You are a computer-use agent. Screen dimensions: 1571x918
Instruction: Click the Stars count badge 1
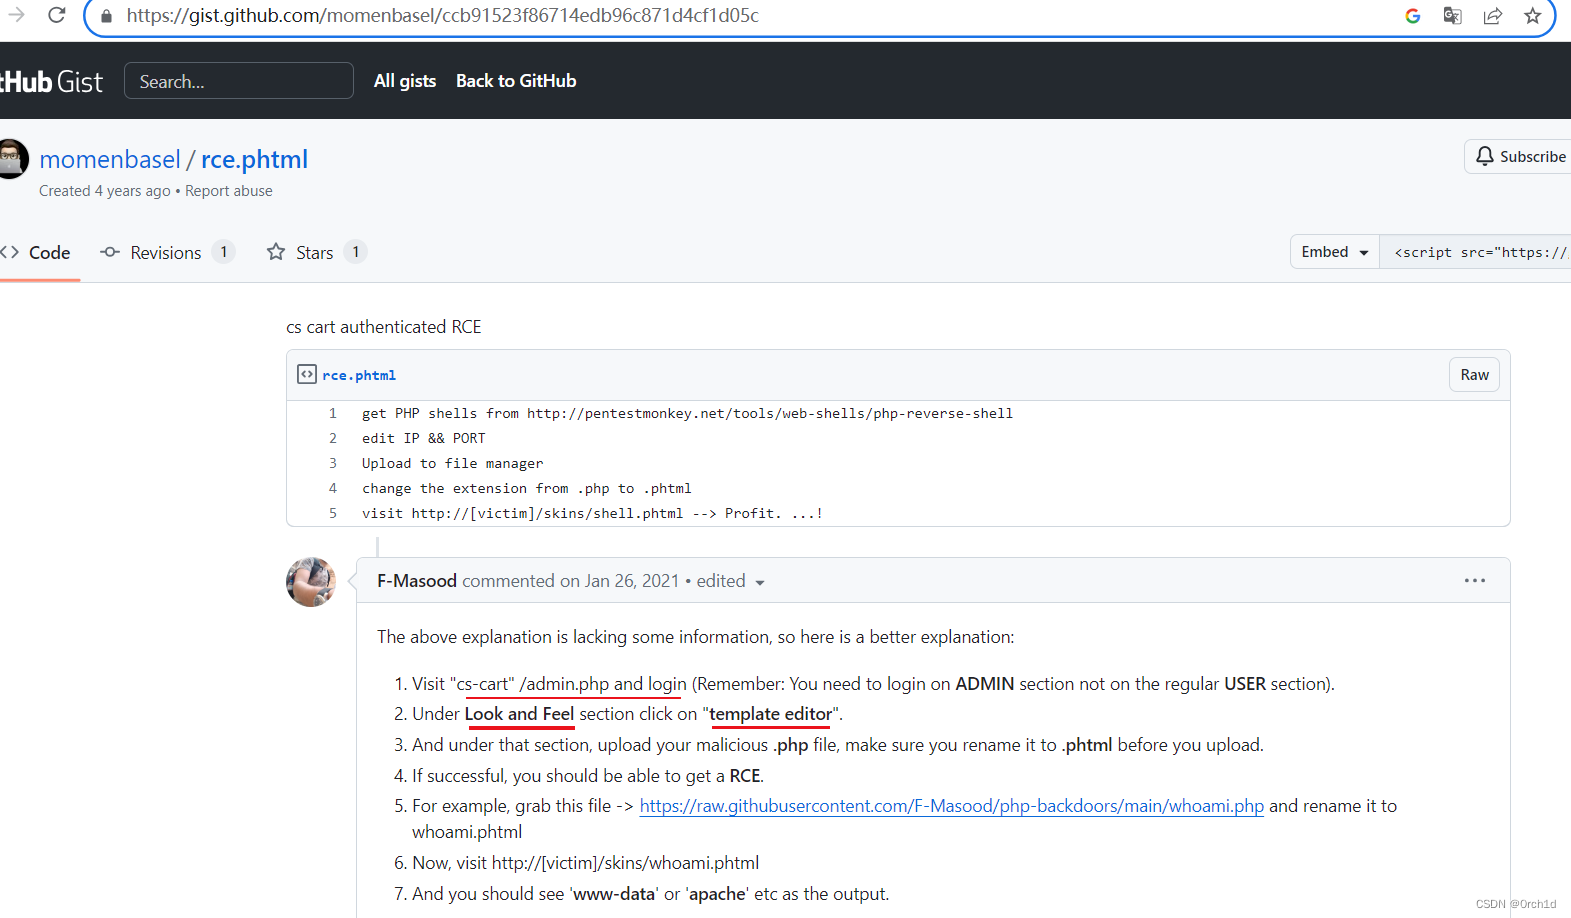(356, 252)
